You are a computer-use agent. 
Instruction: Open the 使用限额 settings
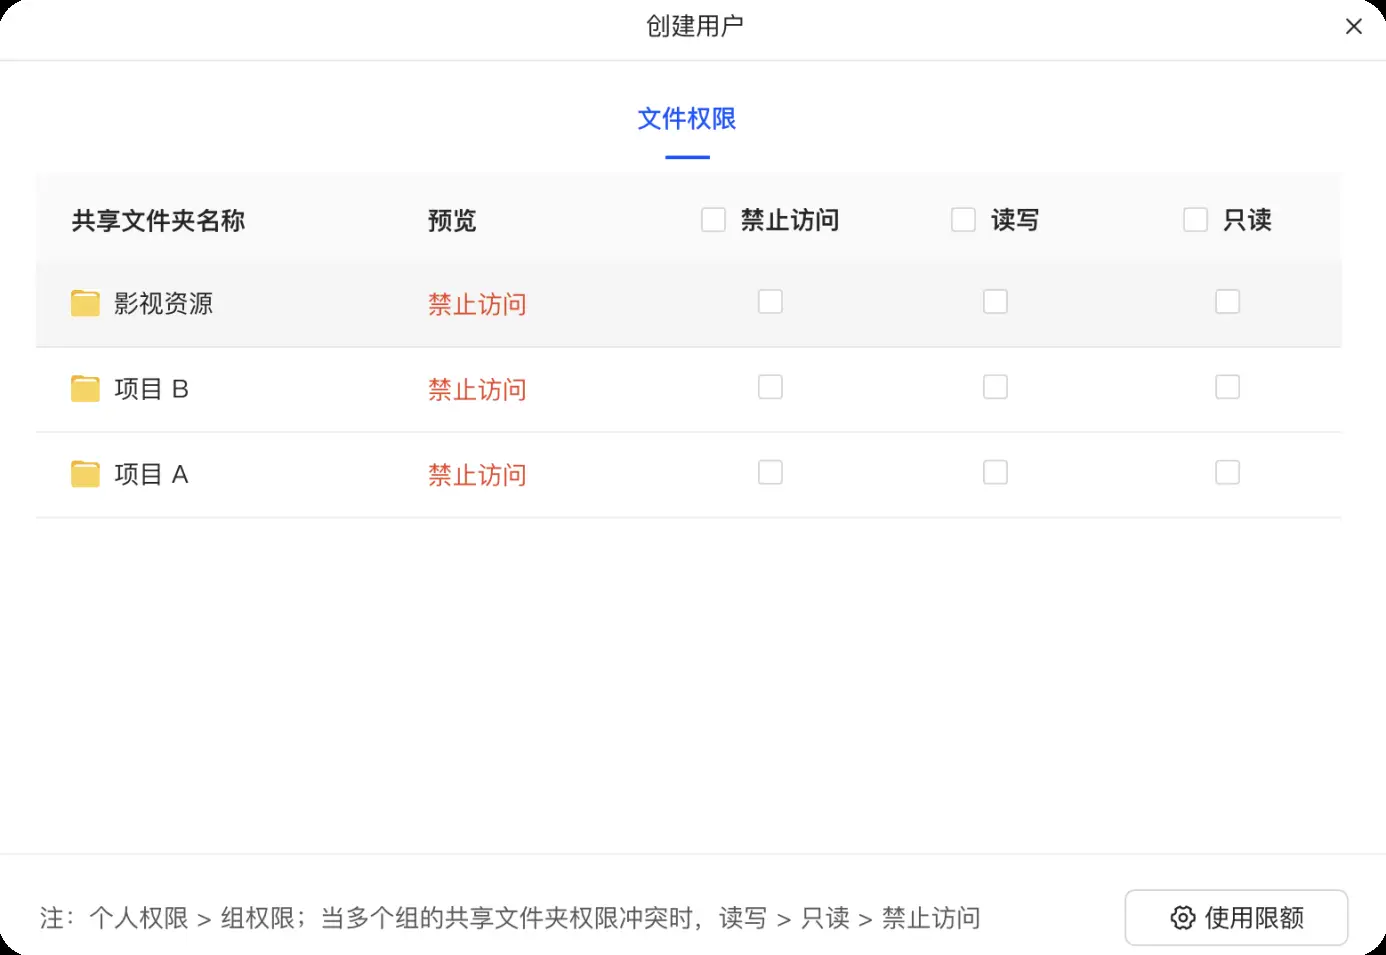coord(1236,917)
